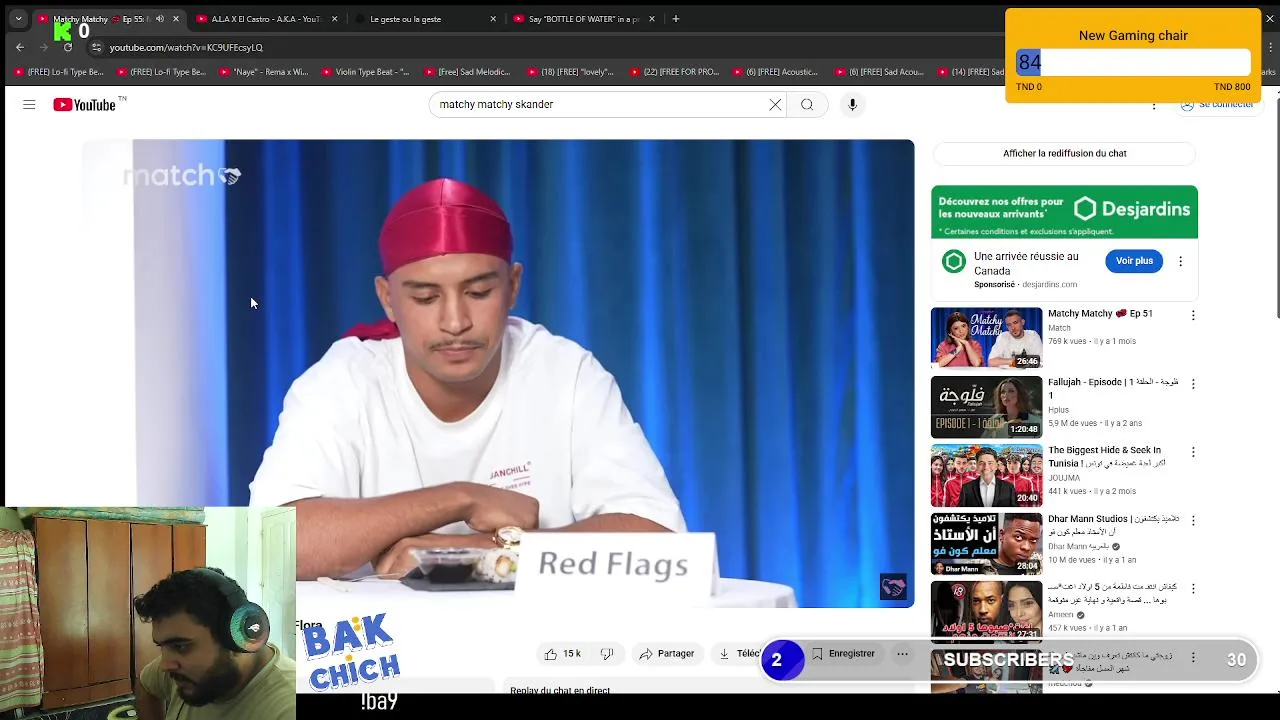Screen dimensions: 1280x720
Task: Reload the current page
Action: (x=68, y=47)
